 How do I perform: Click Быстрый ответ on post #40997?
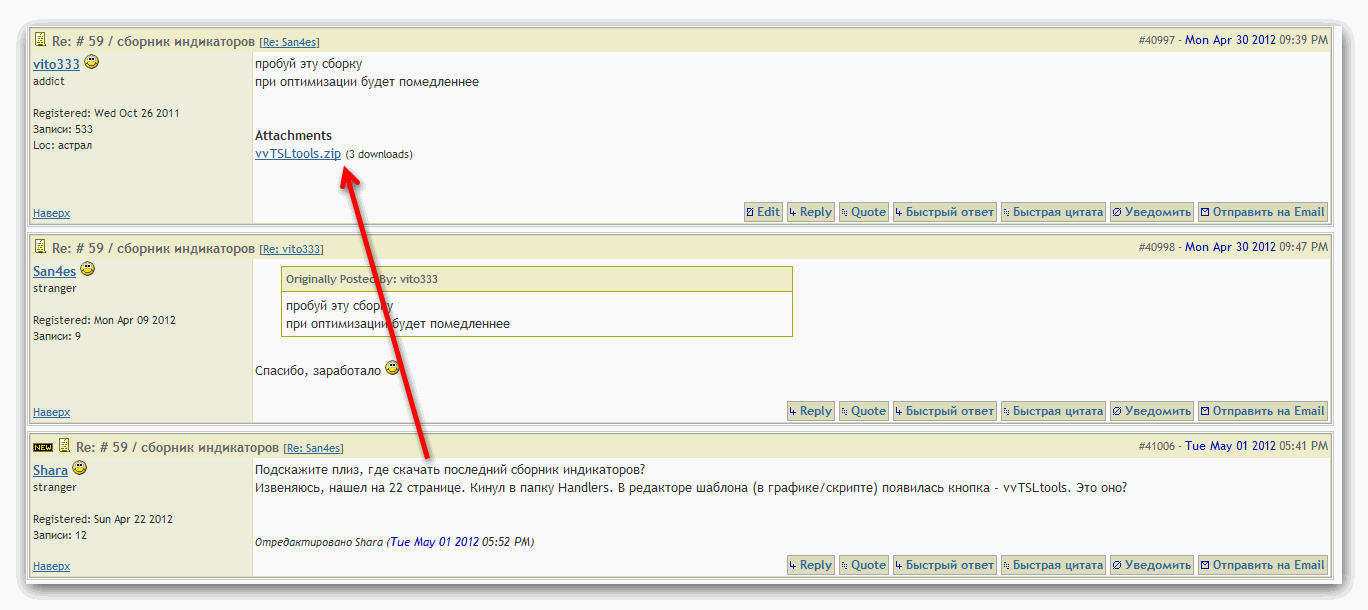click(945, 212)
